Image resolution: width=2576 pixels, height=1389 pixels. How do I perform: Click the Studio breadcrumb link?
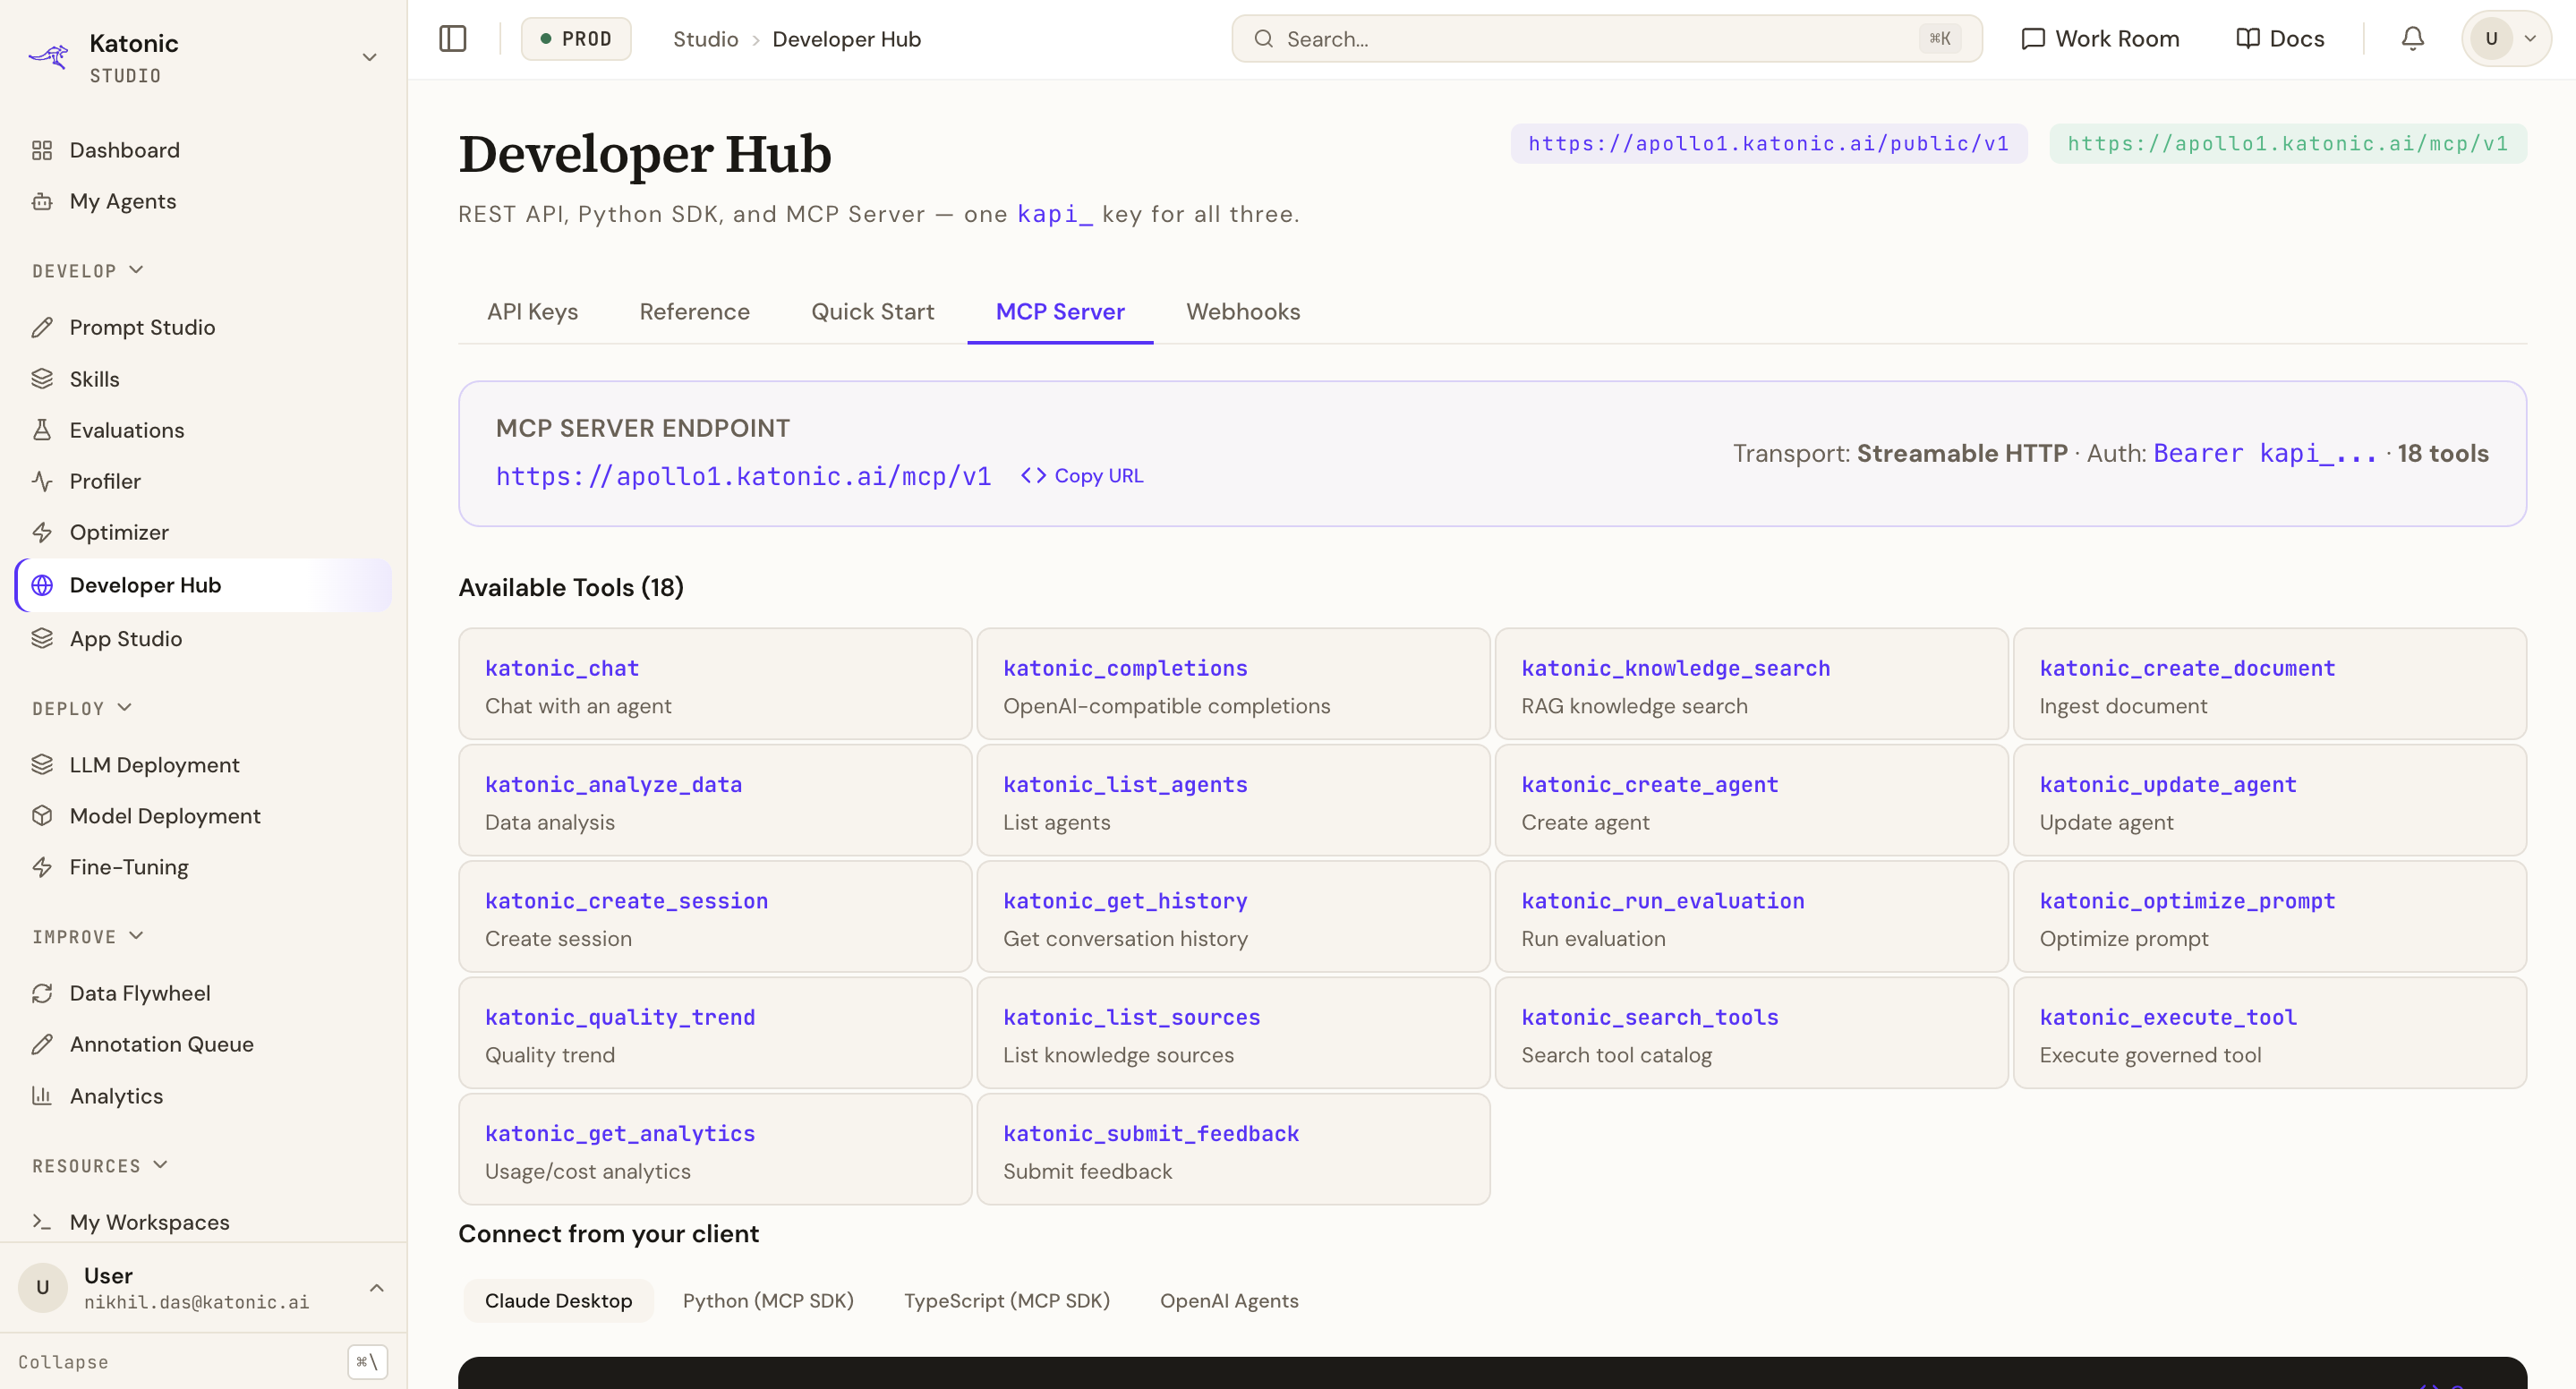click(x=705, y=39)
